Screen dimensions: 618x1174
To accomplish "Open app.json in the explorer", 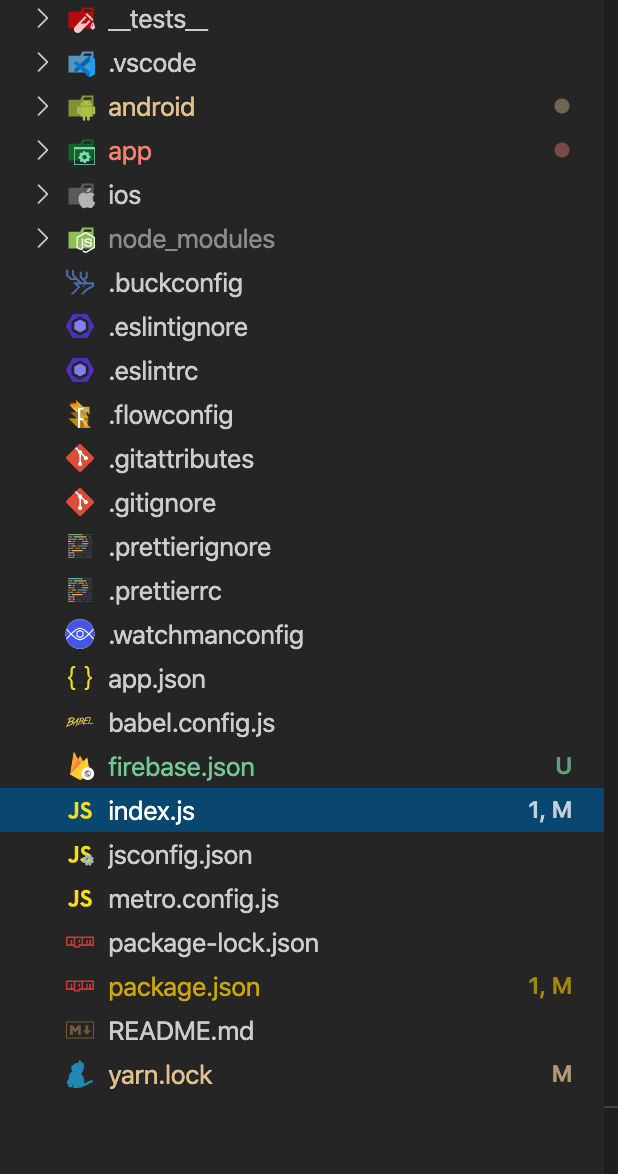I will (x=156, y=679).
